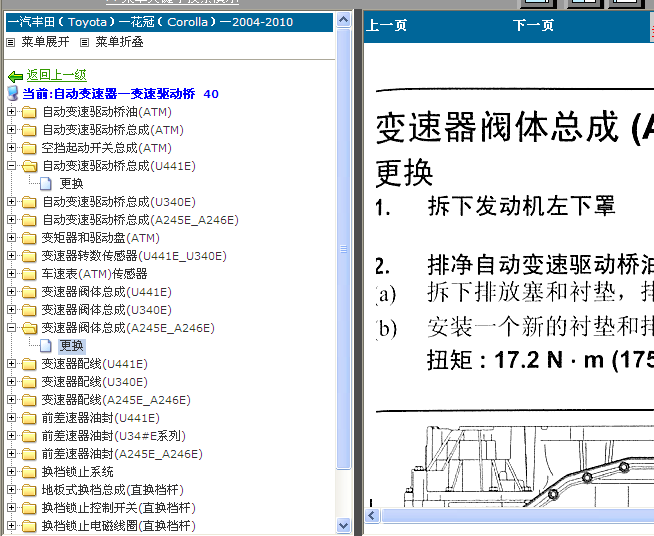Image resolution: width=654 pixels, height=536 pixels.
Task: Expand 变速器配线(U441E) plus box
Action: click(12, 364)
